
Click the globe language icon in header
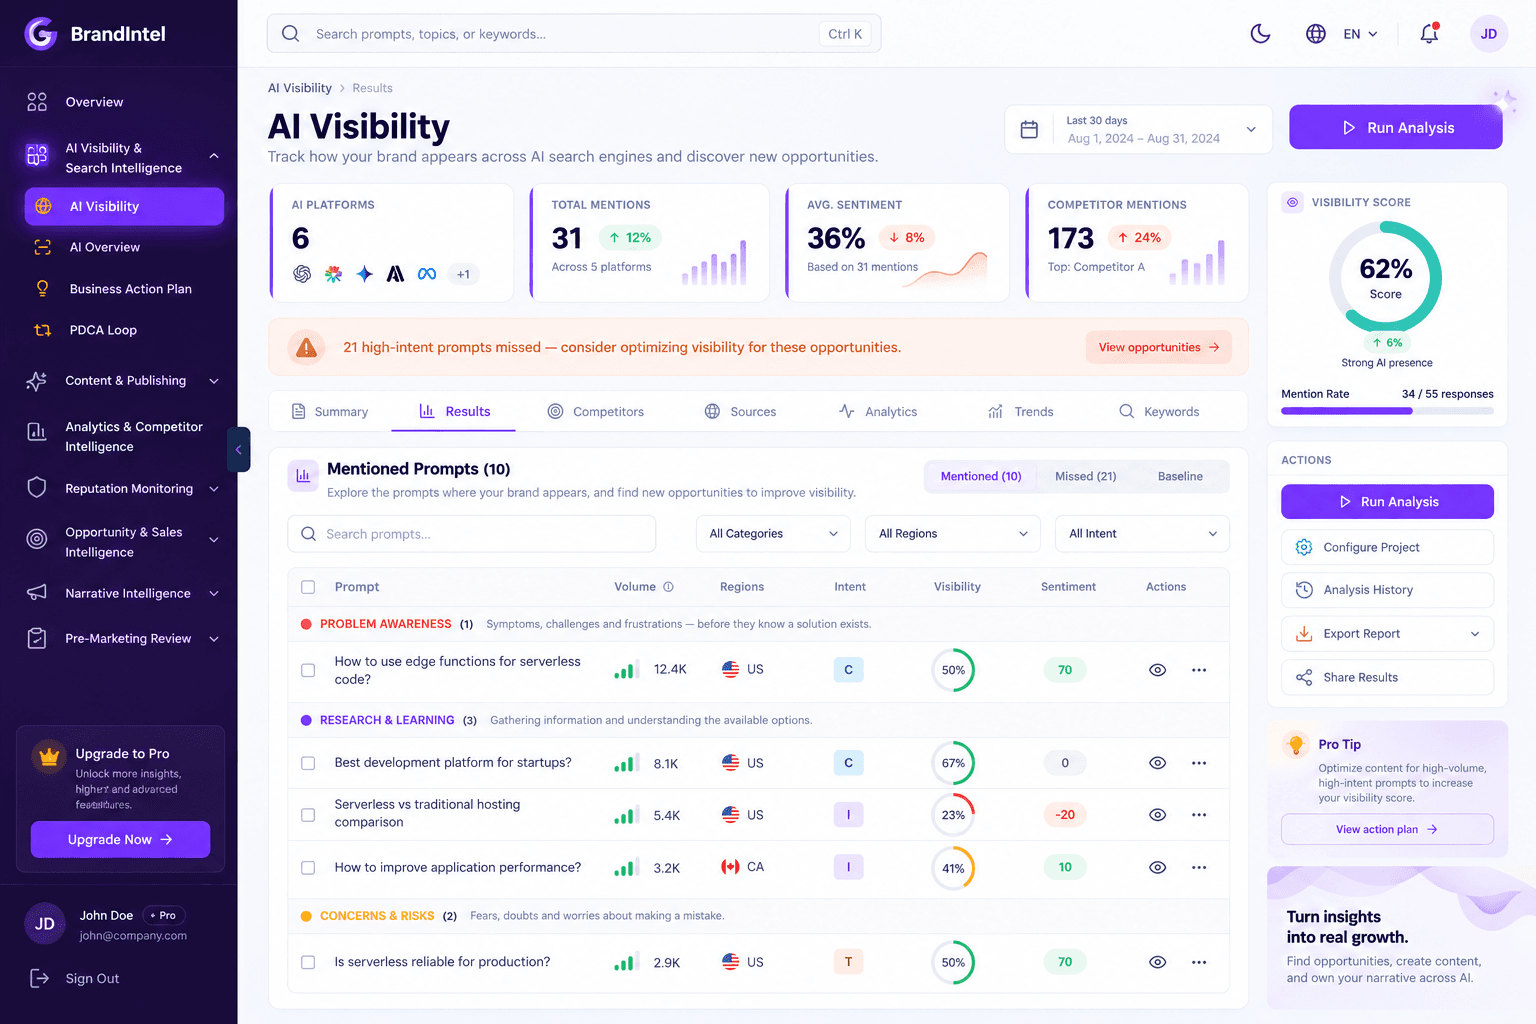[x=1316, y=33]
